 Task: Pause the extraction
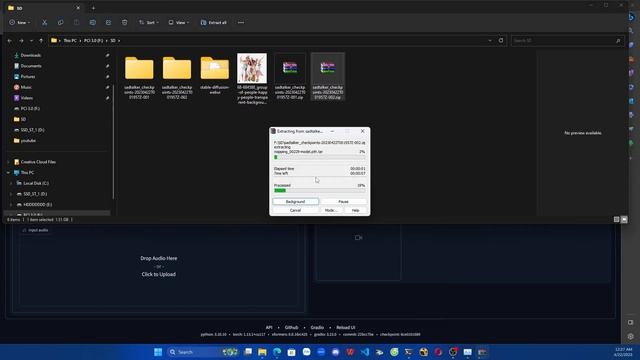[x=343, y=202]
